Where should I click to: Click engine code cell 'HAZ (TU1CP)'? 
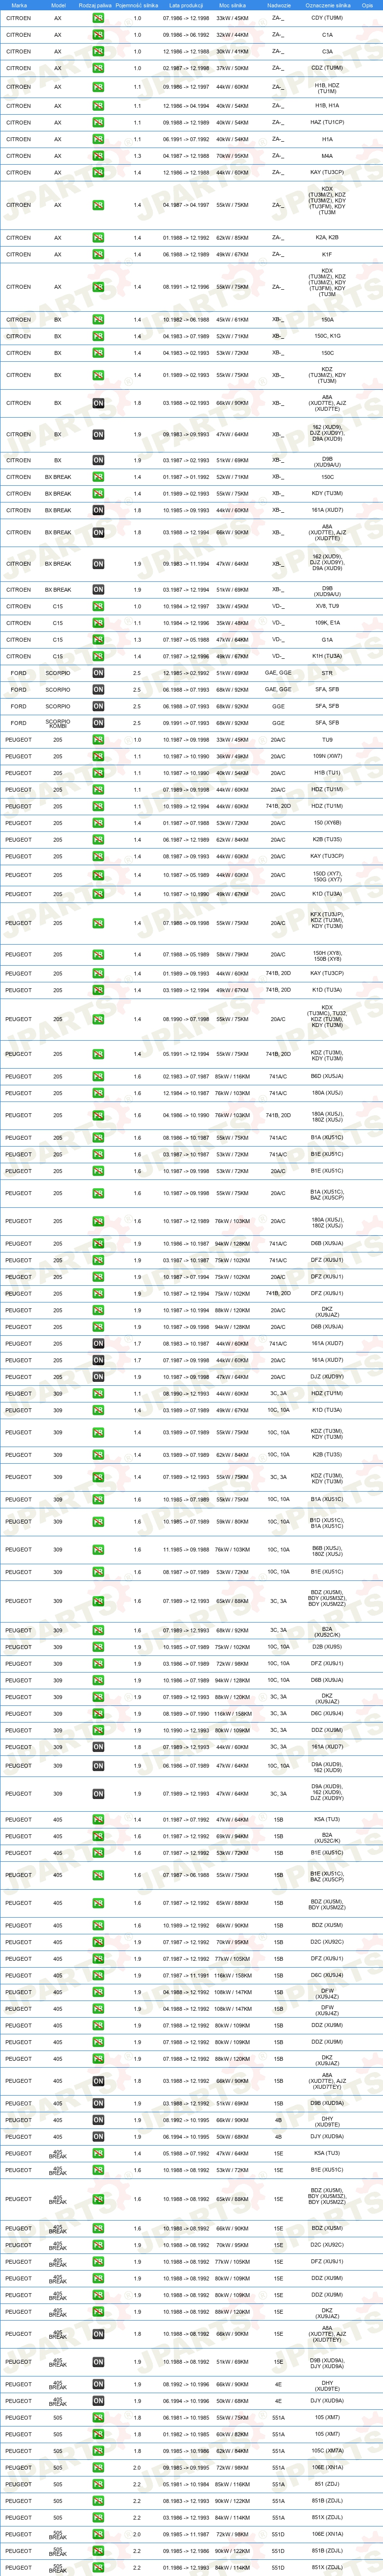point(327,123)
